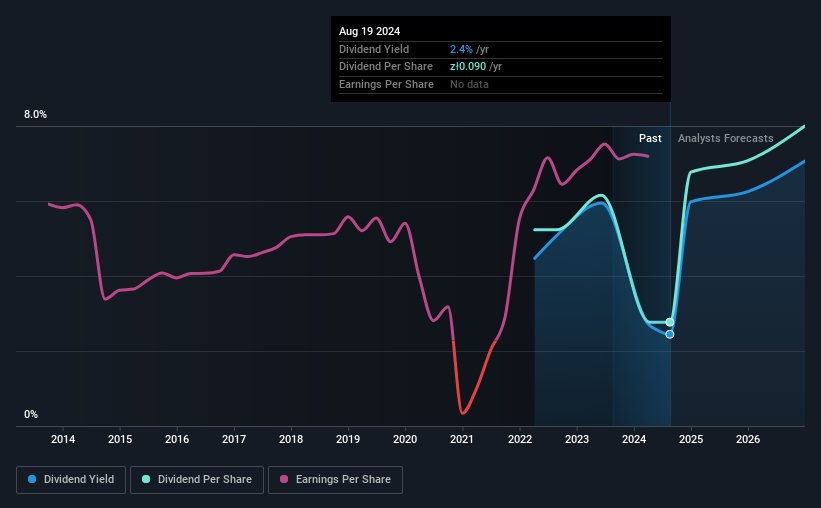Click the 8.0% y-axis label

pos(35,115)
